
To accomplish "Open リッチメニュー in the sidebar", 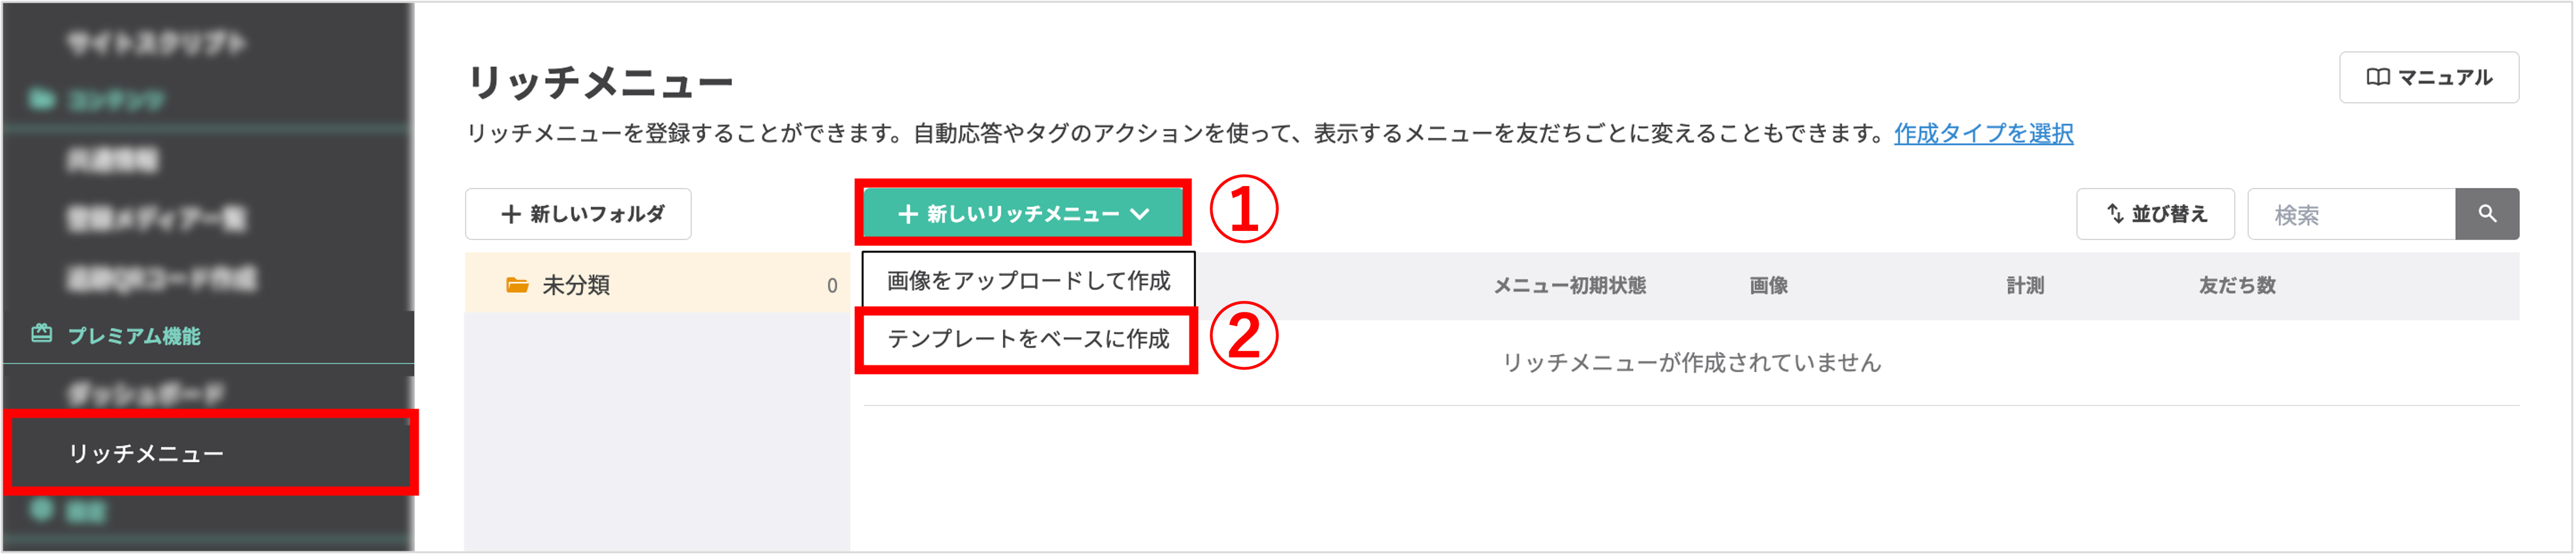I will pyautogui.click(x=146, y=454).
